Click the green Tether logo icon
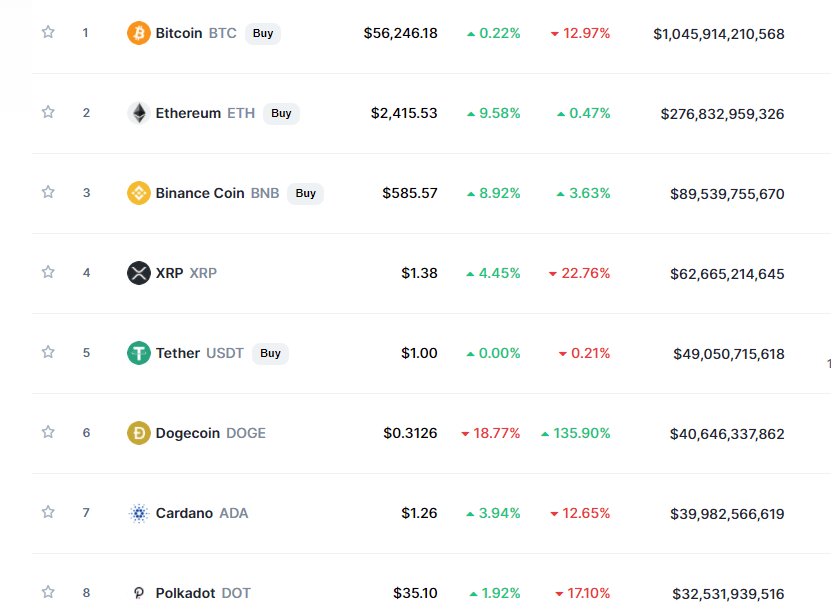The height and width of the screenshot is (611, 831). tap(139, 353)
